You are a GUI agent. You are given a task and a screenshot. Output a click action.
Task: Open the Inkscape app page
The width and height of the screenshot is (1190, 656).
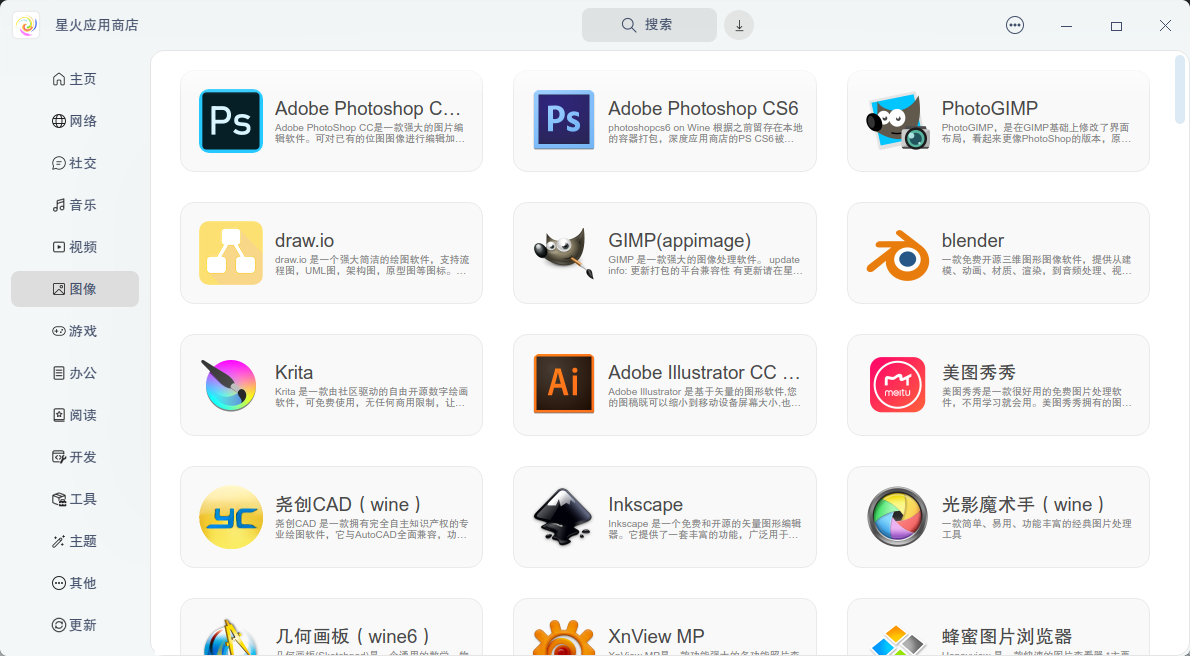tap(664, 517)
